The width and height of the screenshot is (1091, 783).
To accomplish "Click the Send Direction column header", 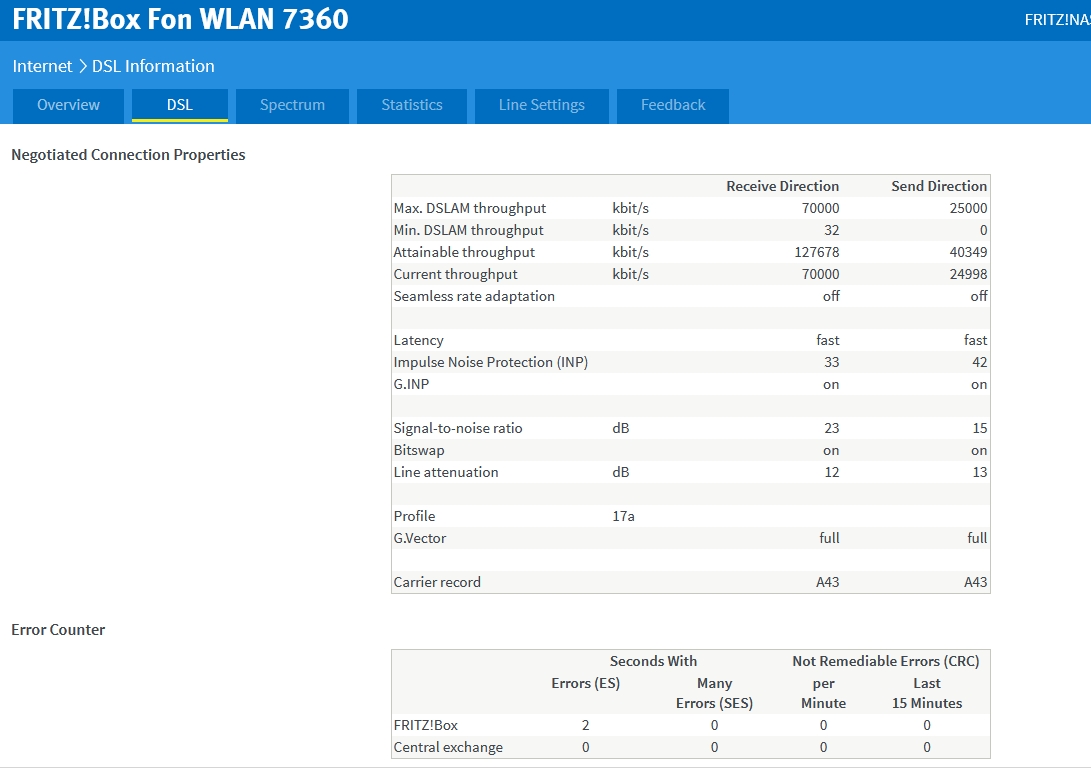I will [938, 186].
